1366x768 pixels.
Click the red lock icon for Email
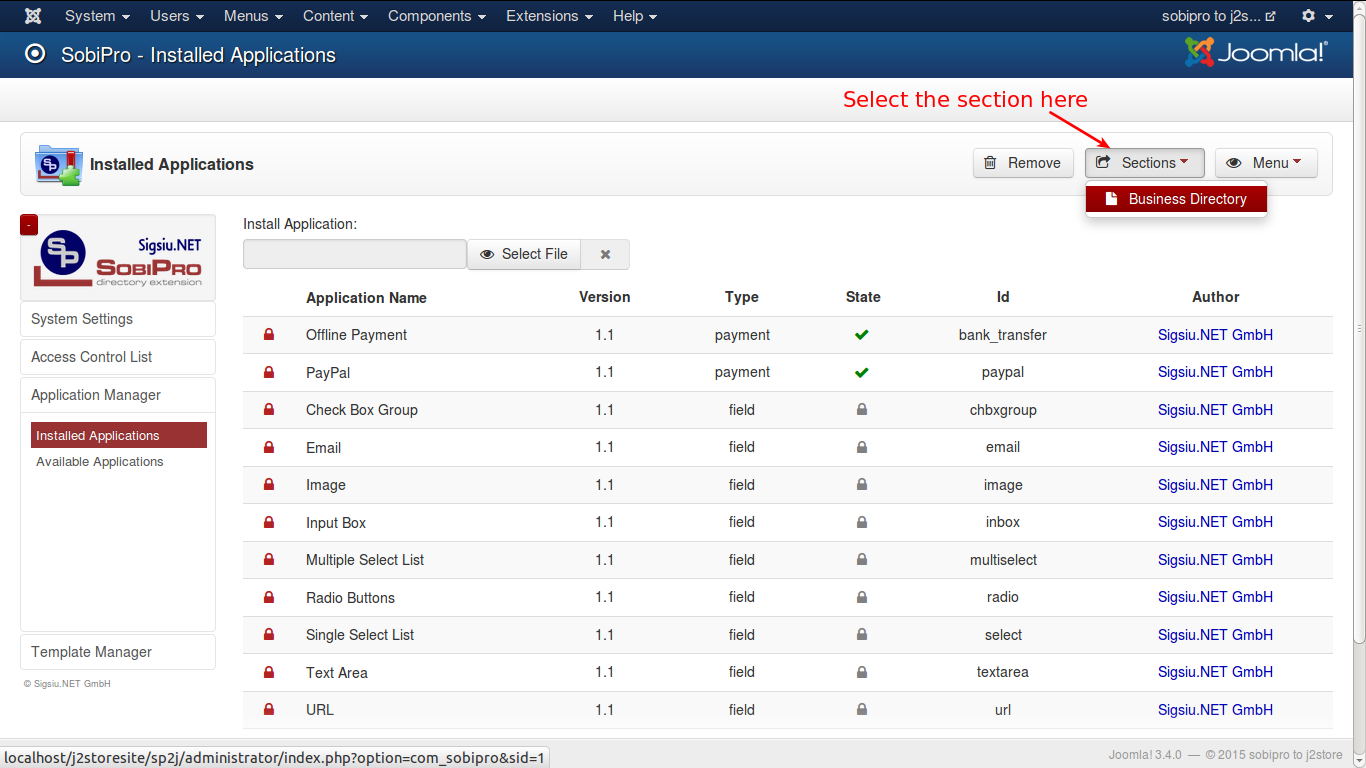(268, 447)
